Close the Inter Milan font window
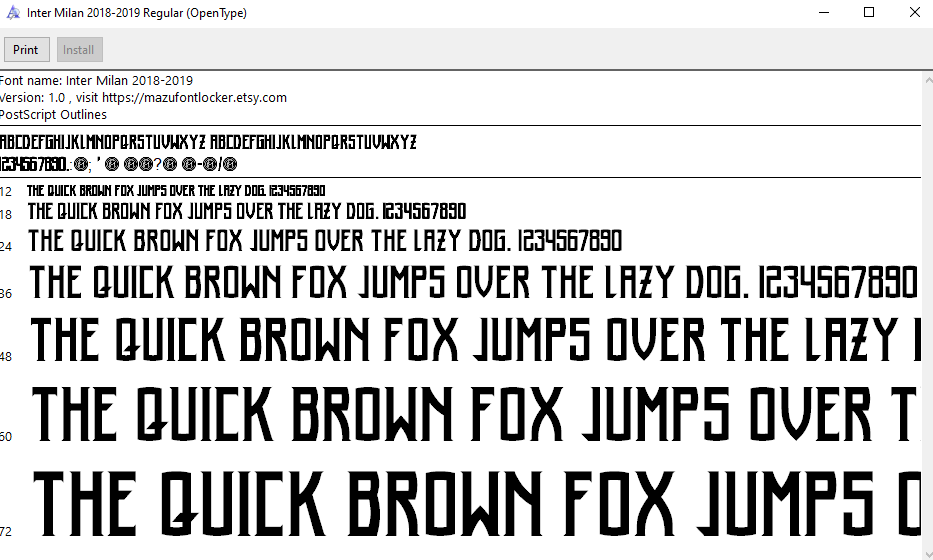Image resolution: width=933 pixels, height=560 pixels. 914,13
